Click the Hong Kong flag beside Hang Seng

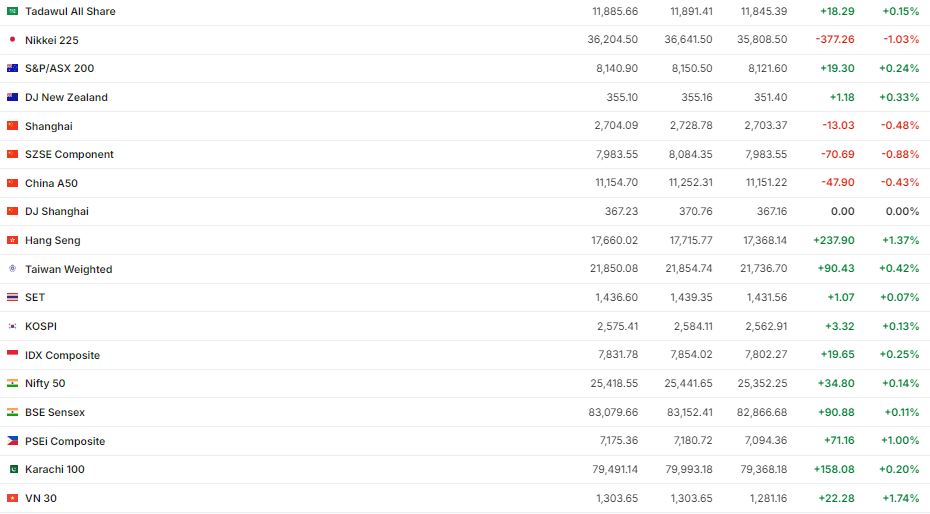(12, 240)
